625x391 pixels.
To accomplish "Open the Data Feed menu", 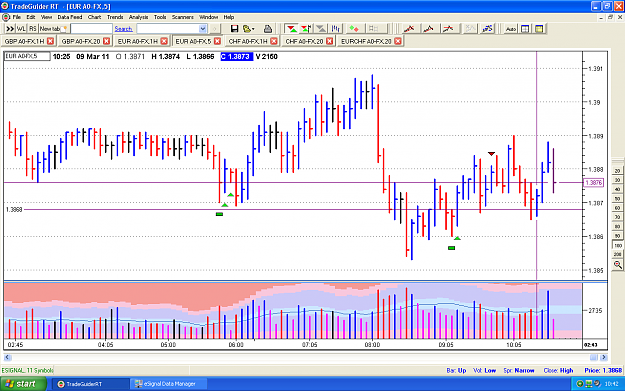I will [x=70, y=17].
